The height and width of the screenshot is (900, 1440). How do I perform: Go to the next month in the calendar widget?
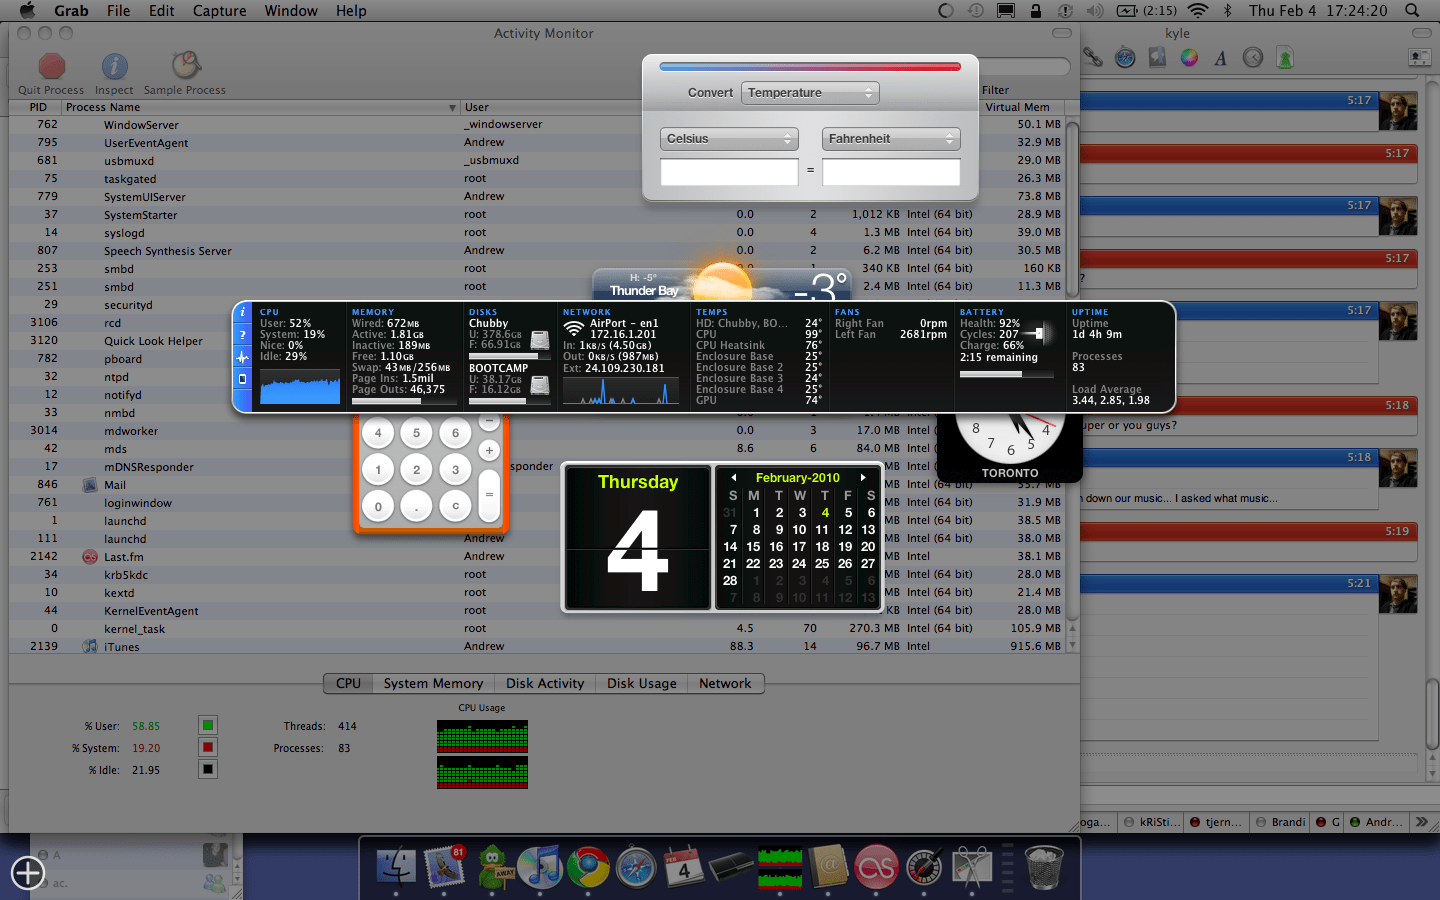click(x=862, y=477)
